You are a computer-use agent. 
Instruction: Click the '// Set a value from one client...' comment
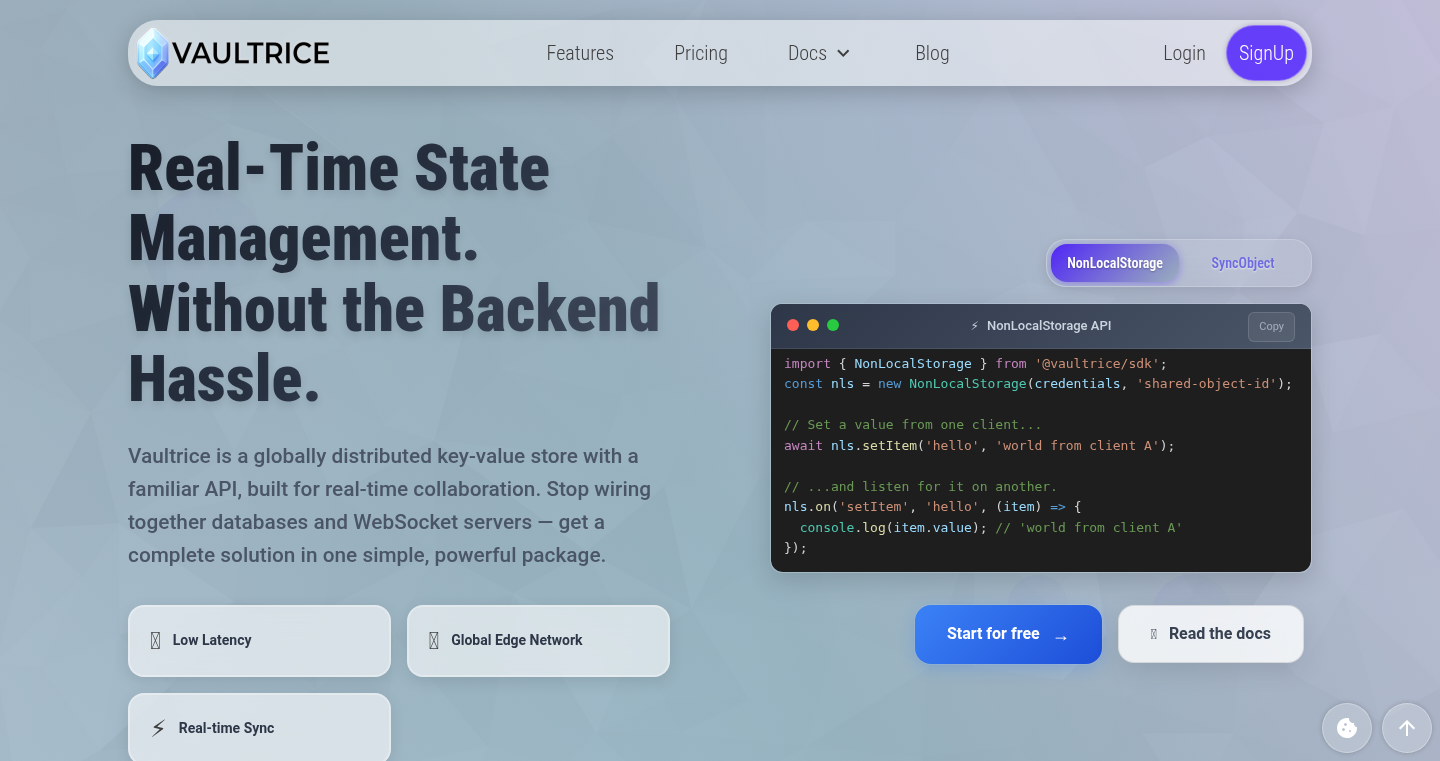pos(913,424)
